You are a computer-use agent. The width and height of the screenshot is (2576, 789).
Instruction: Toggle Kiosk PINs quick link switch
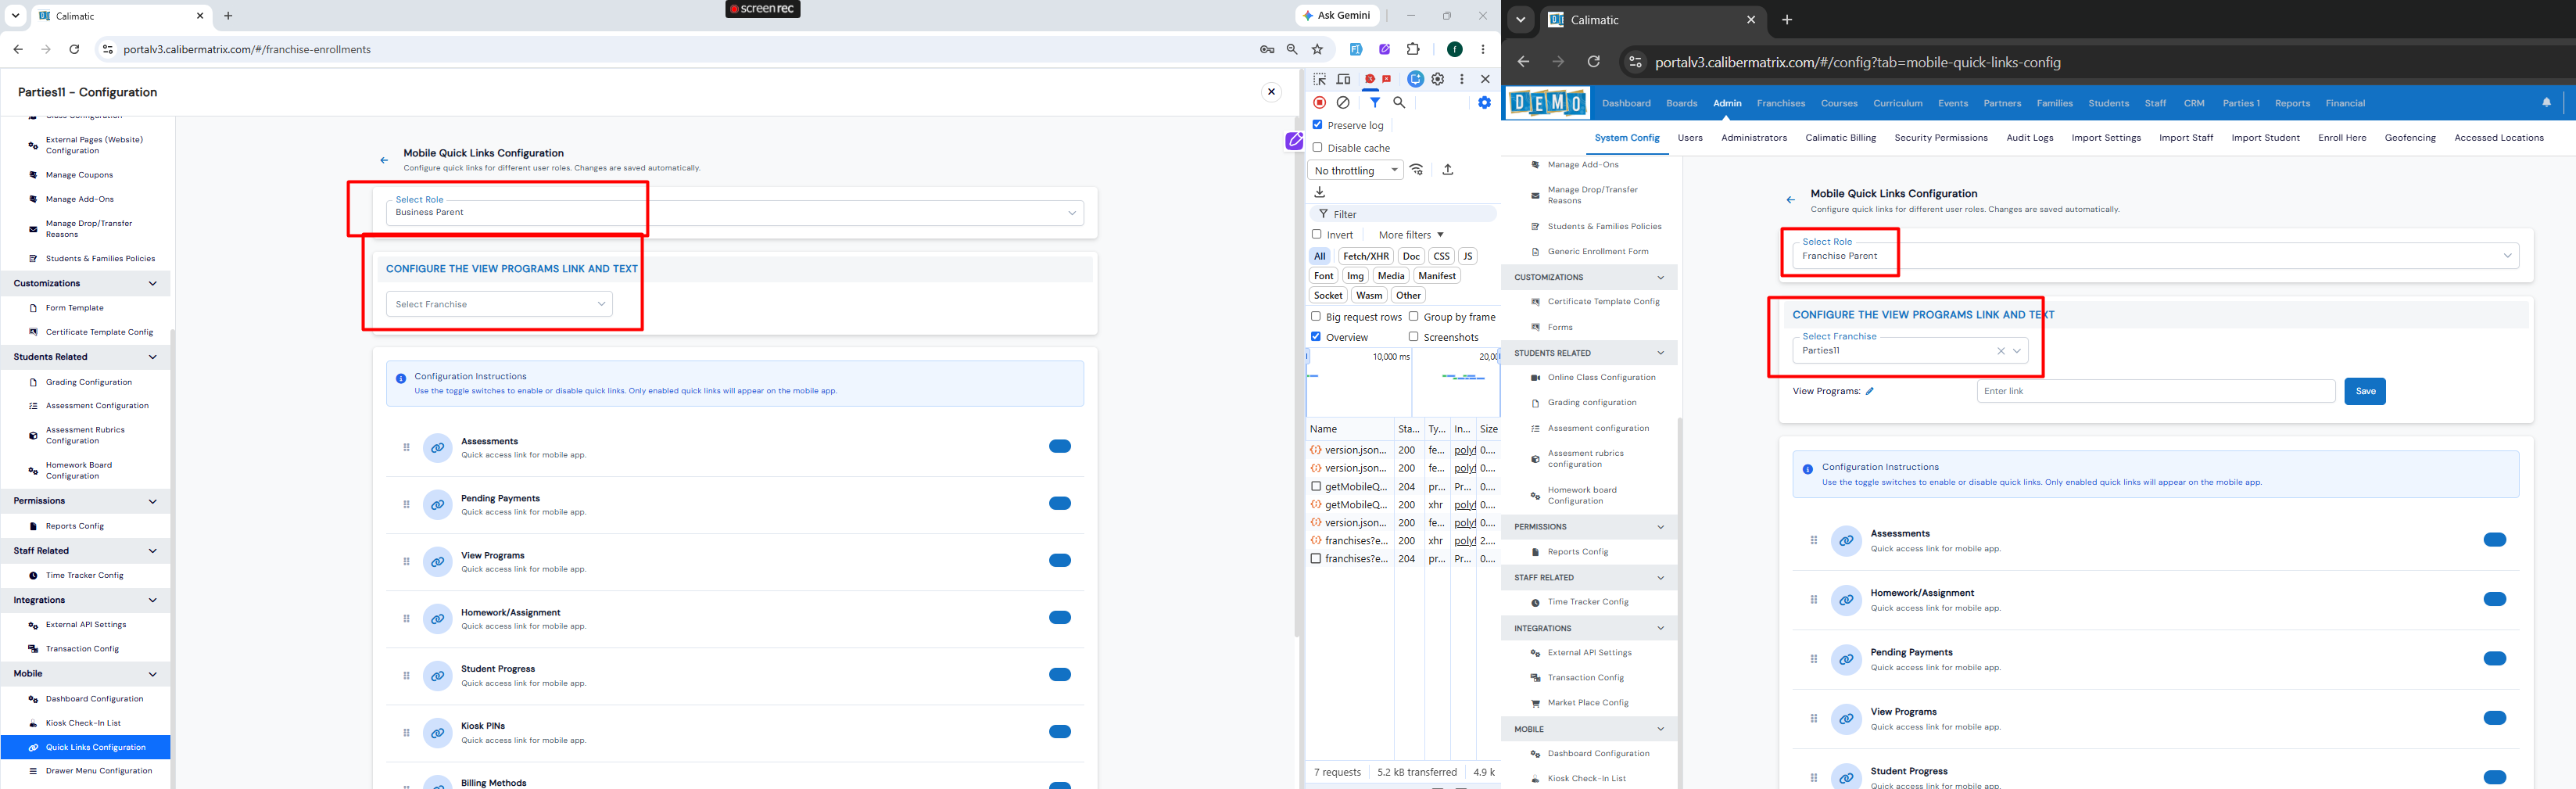[1060, 732]
